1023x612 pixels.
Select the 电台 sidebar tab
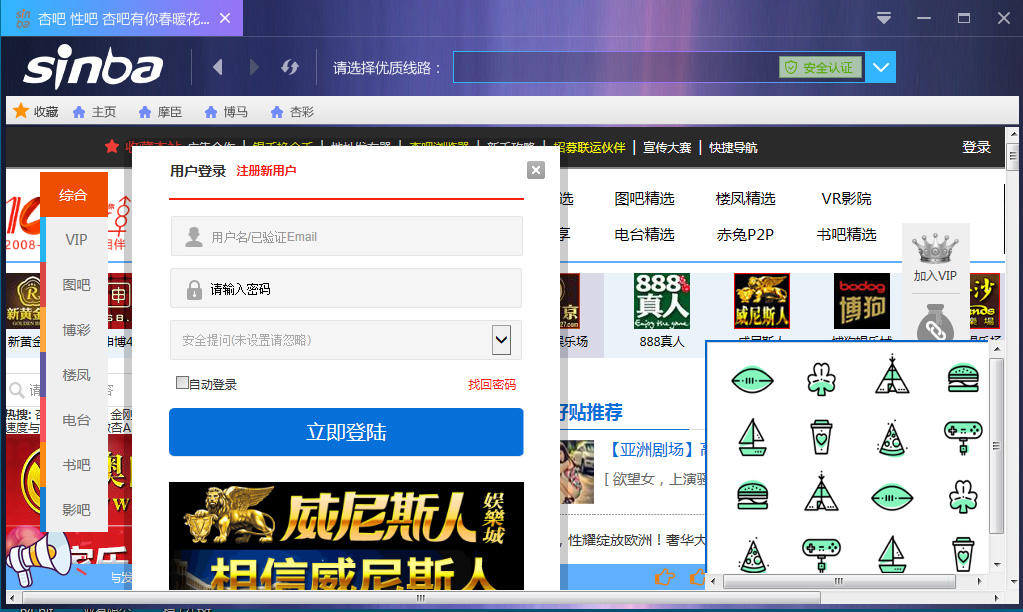[x=76, y=420]
